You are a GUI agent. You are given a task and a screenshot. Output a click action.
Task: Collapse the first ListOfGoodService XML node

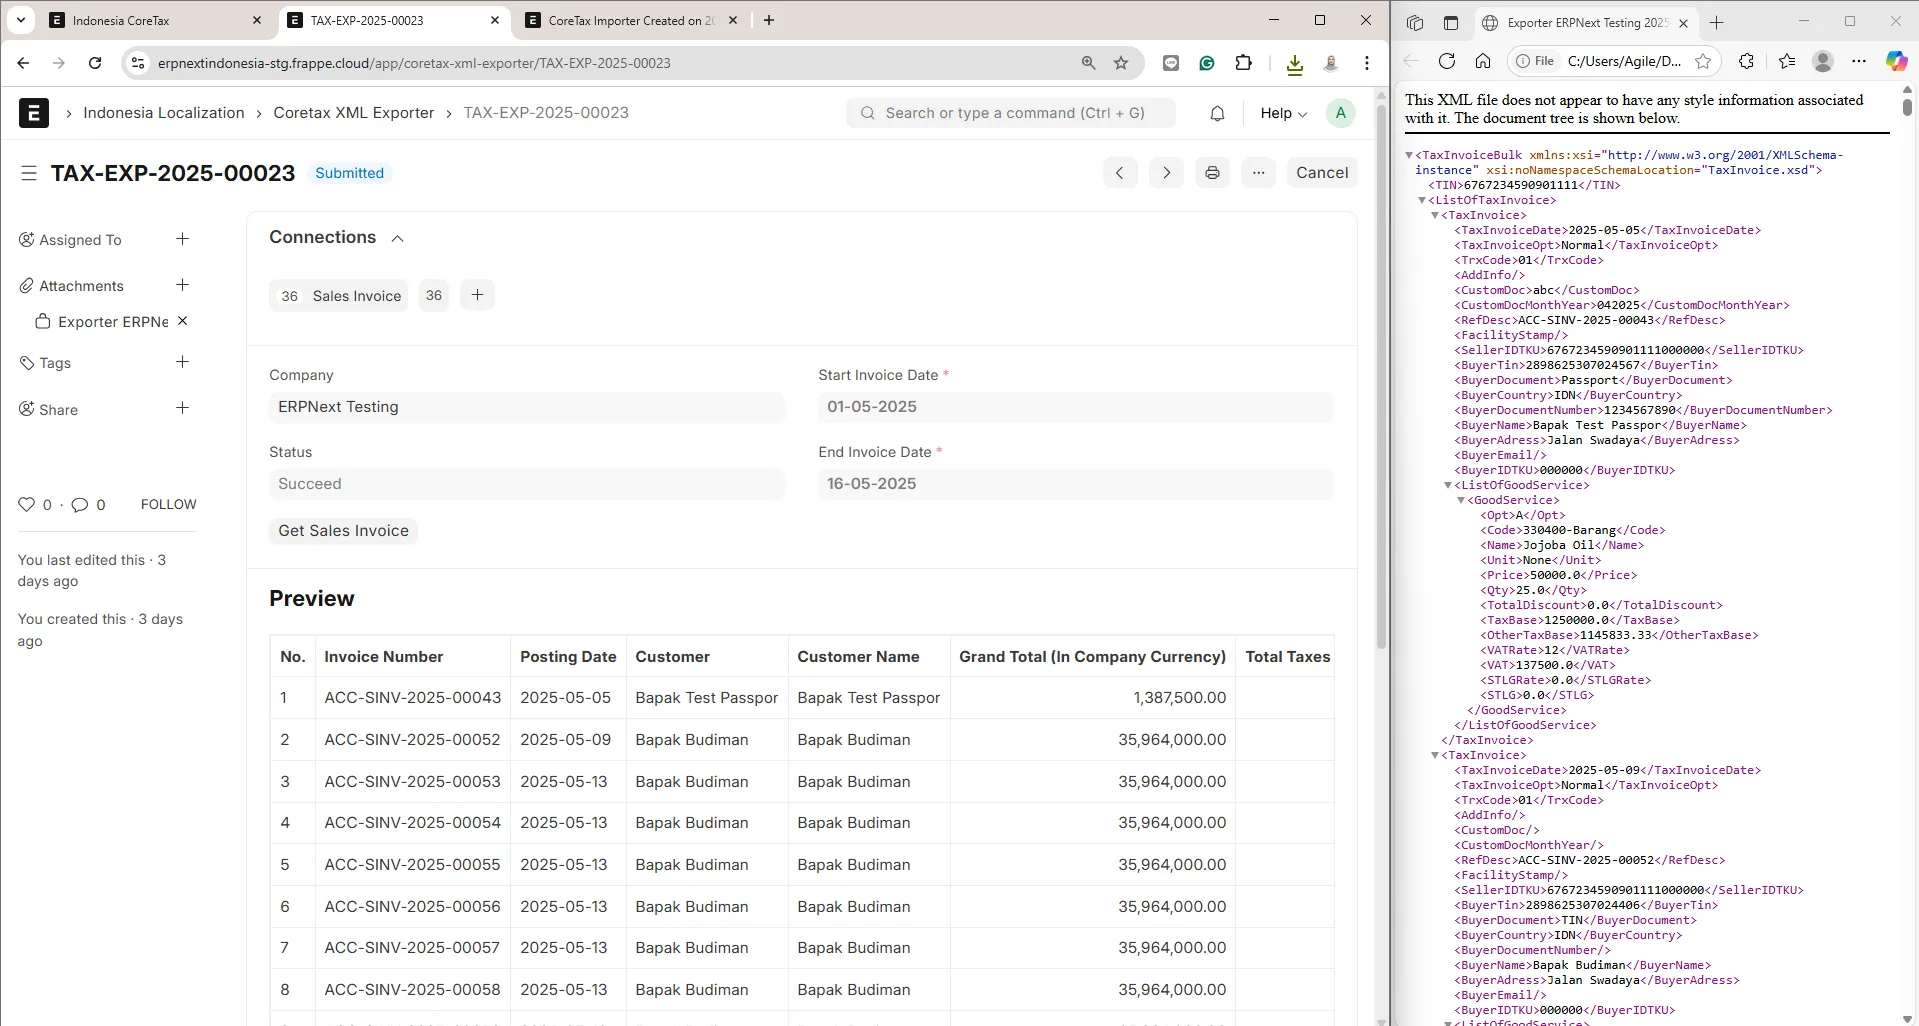tap(1448, 485)
